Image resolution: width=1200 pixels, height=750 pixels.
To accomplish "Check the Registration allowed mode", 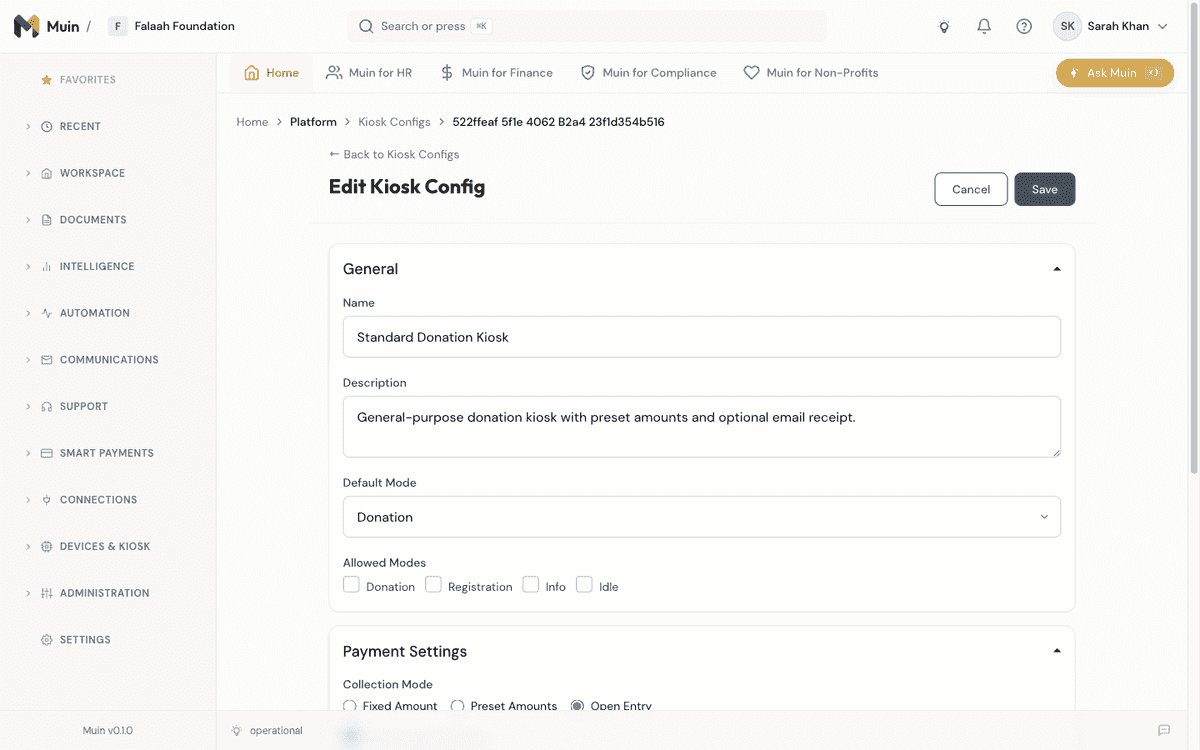I will pyautogui.click(x=433, y=585).
